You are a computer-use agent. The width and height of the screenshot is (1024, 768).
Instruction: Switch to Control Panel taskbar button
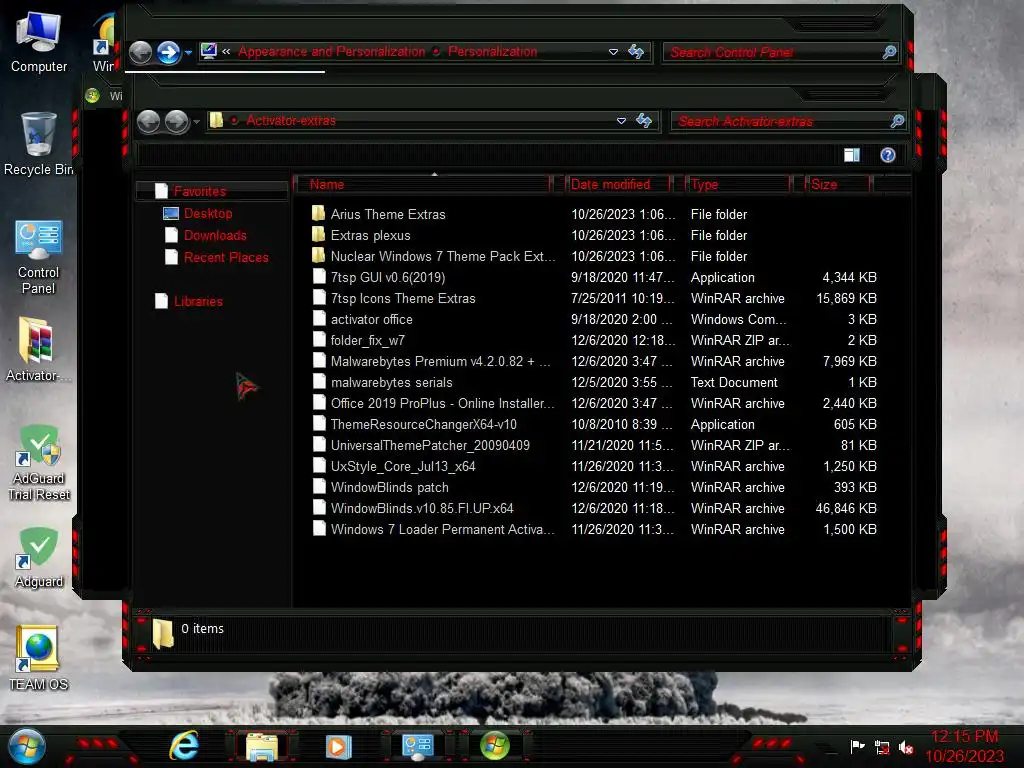[x=417, y=746]
